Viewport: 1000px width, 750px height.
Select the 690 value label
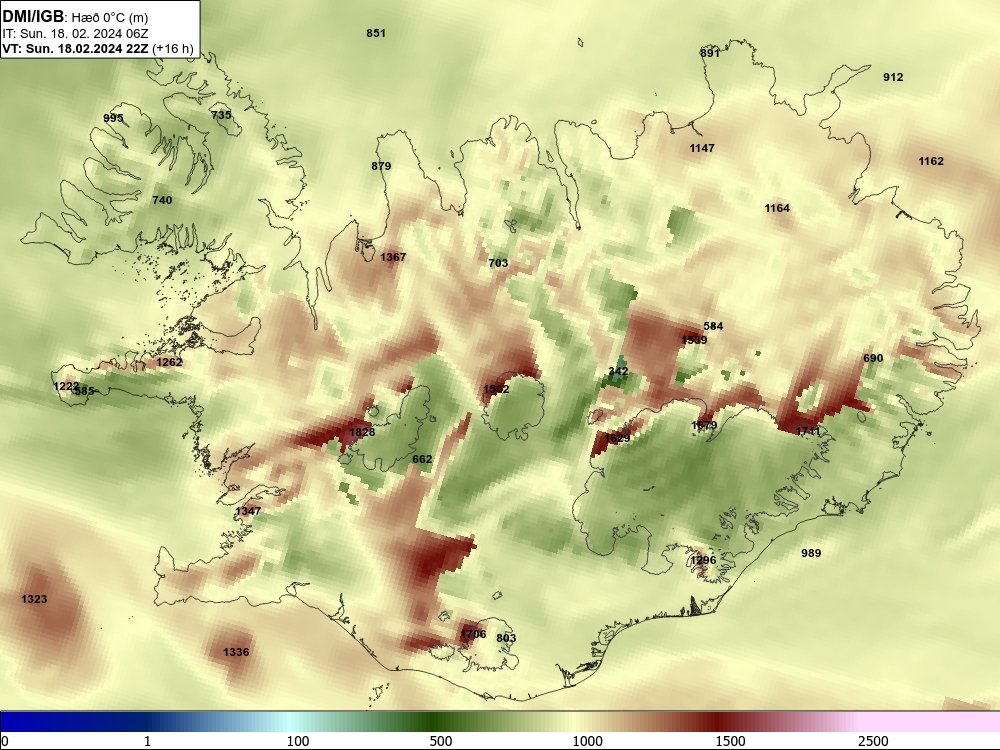873,358
